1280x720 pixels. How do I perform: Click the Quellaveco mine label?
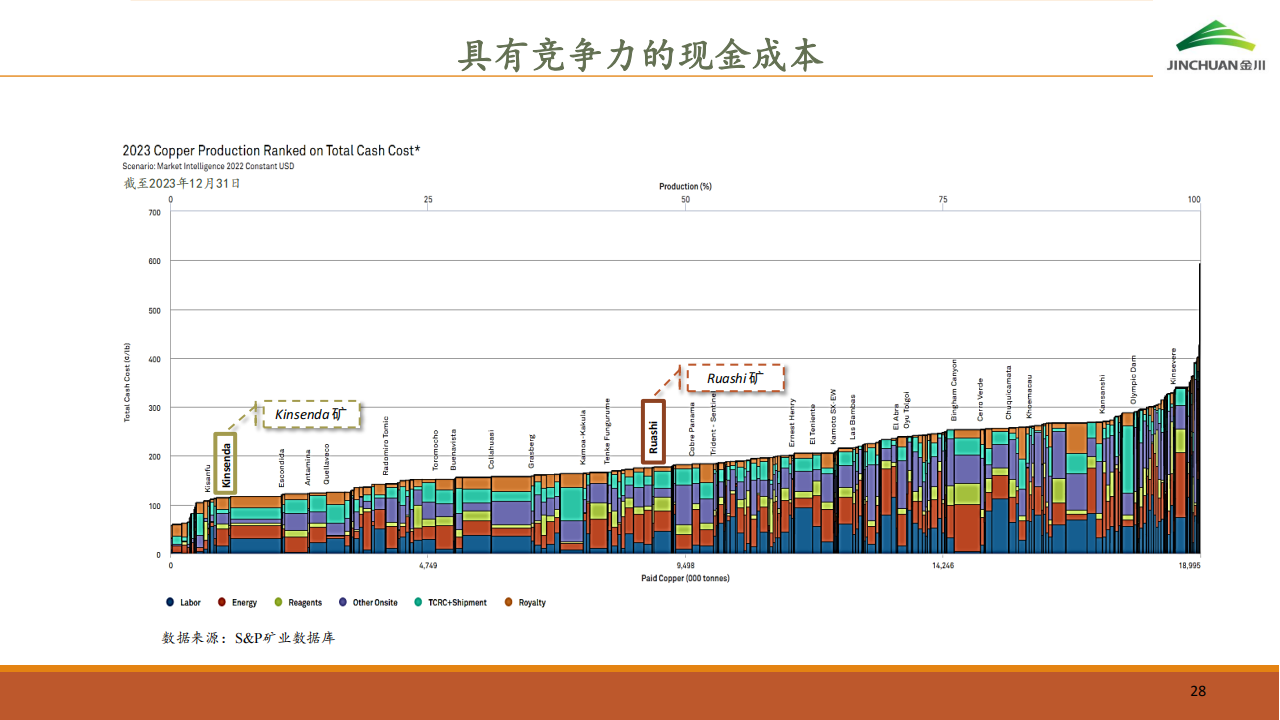click(x=327, y=464)
